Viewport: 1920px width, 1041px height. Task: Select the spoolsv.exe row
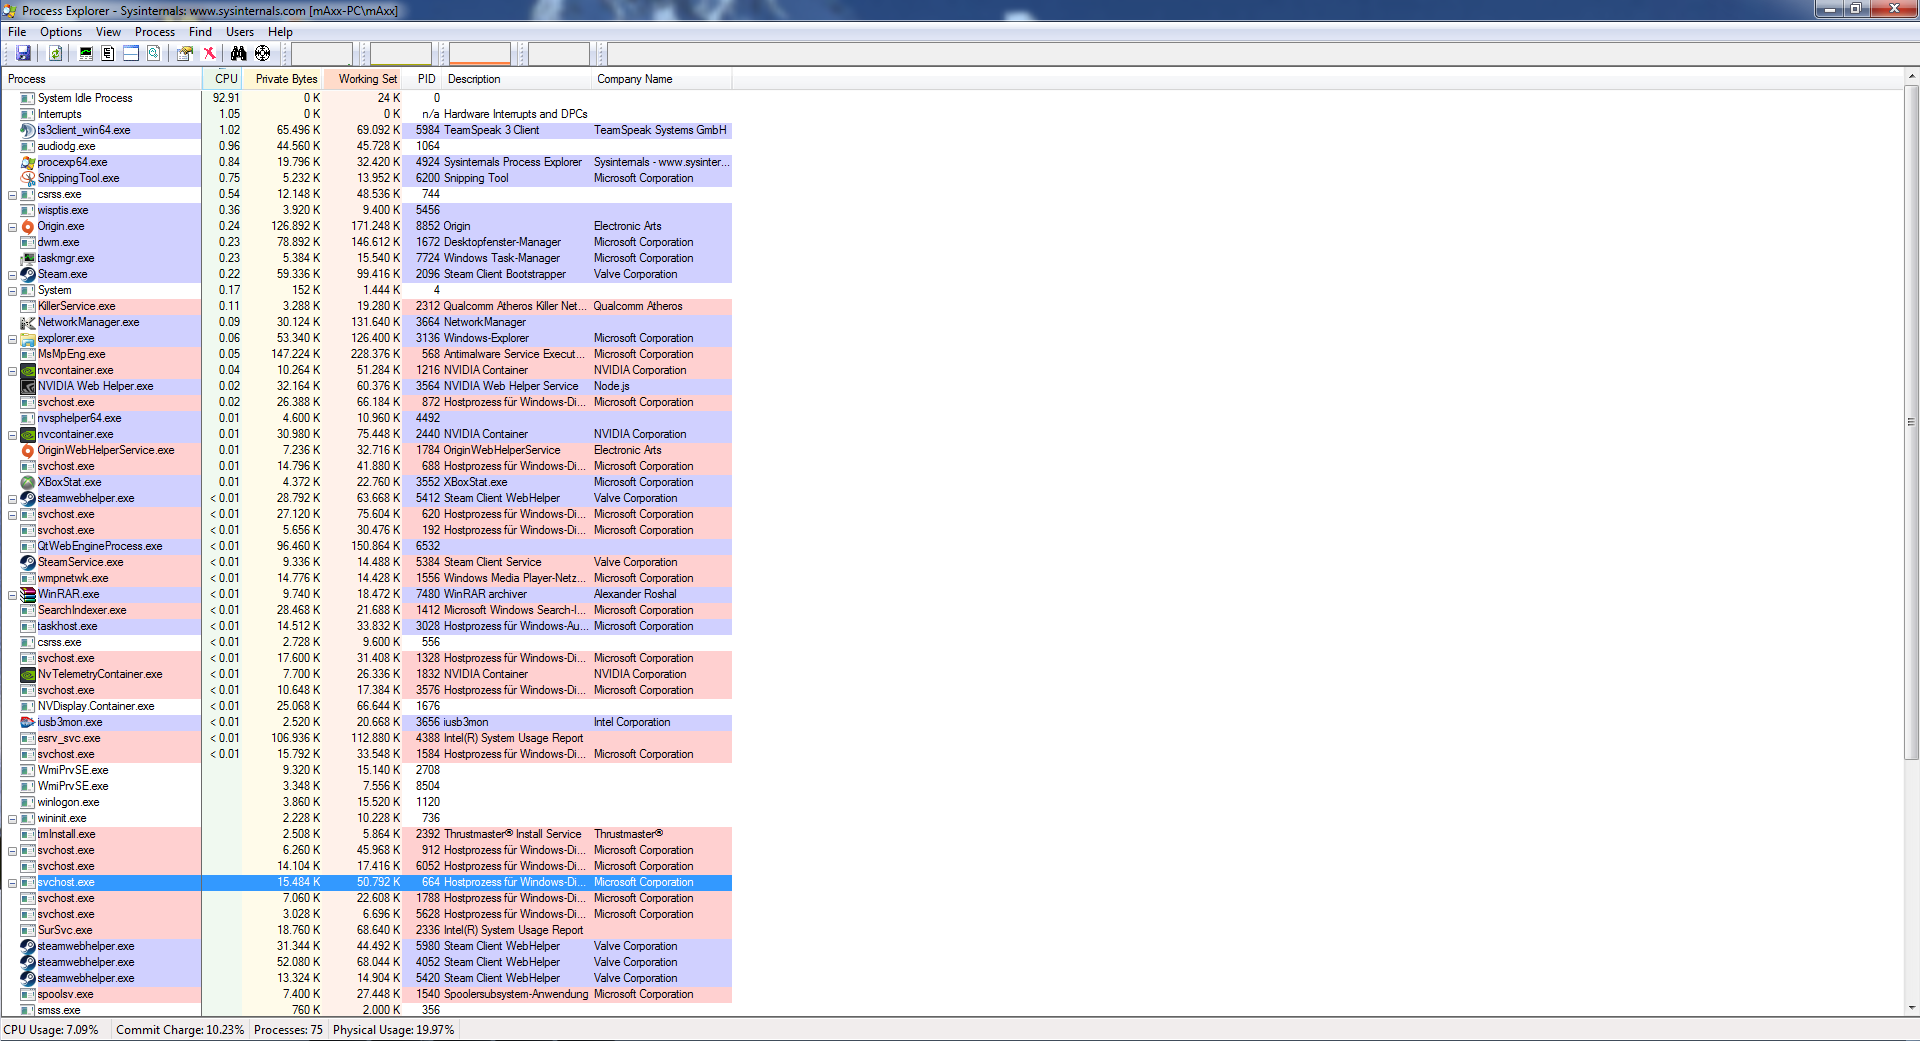pyautogui.click(x=367, y=994)
